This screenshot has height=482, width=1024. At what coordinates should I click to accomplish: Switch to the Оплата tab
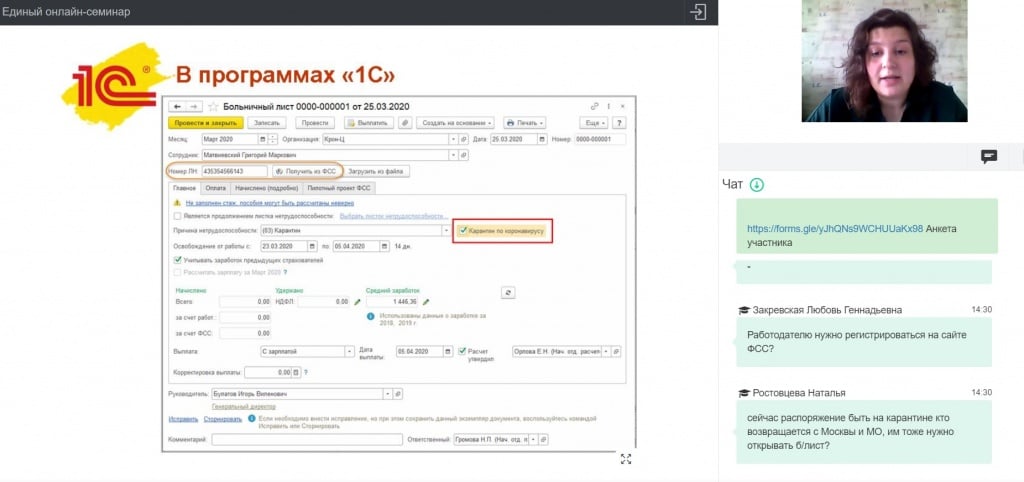(x=215, y=187)
